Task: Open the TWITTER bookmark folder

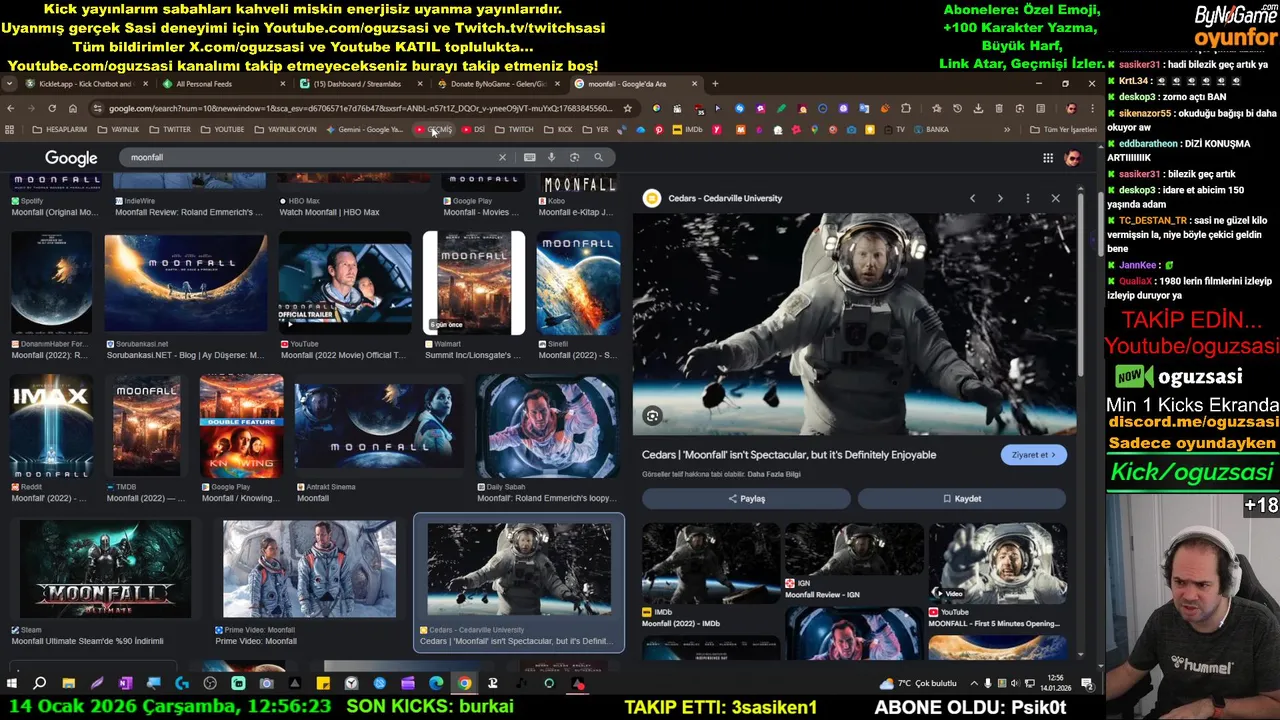Action: pyautogui.click(x=170, y=129)
